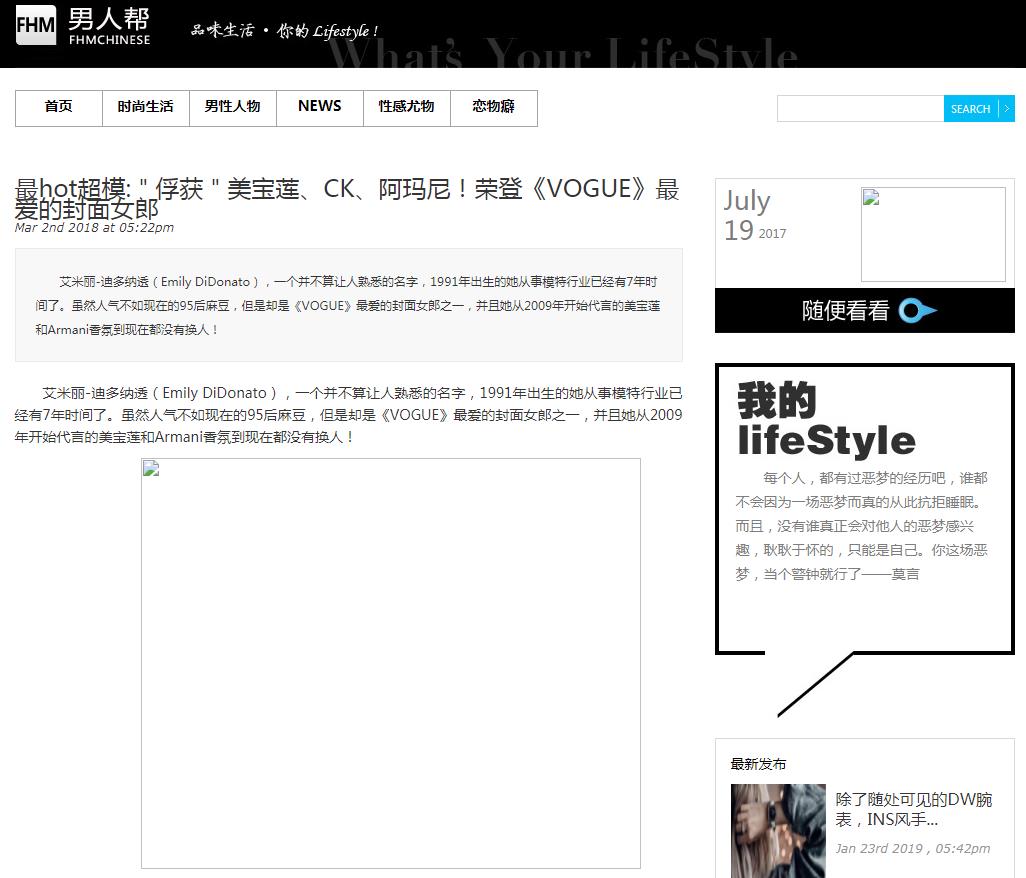Click the lifeStyle quote paragraph about 恶梦
Viewport: 1026px width, 878px height.
coord(862,526)
